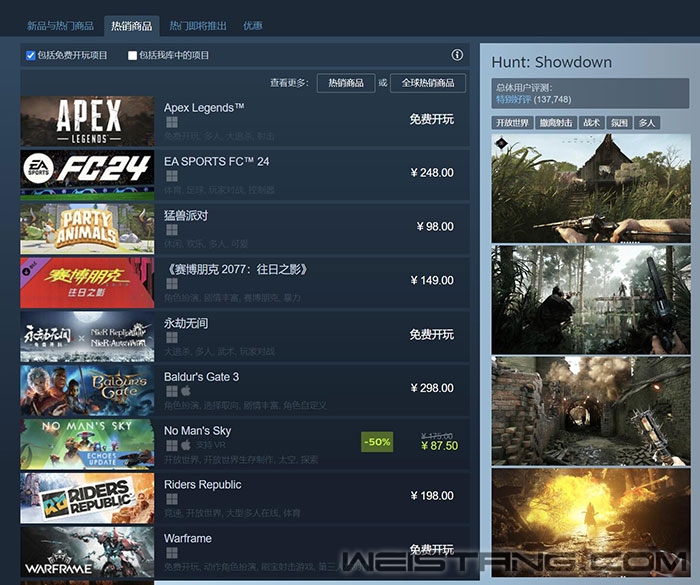Click the -50% discount badge
This screenshot has height=585, width=700.
point(377,442)
